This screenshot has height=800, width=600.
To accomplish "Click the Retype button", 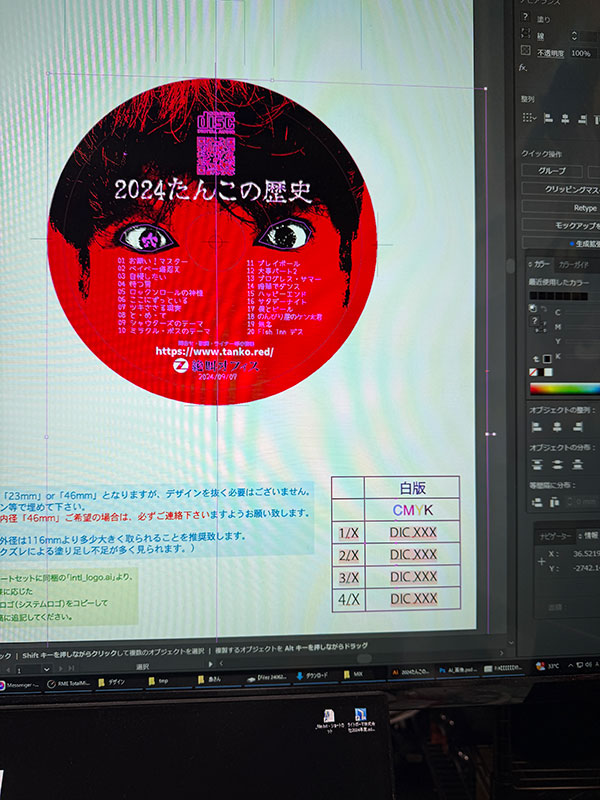I will pos(561,208).
